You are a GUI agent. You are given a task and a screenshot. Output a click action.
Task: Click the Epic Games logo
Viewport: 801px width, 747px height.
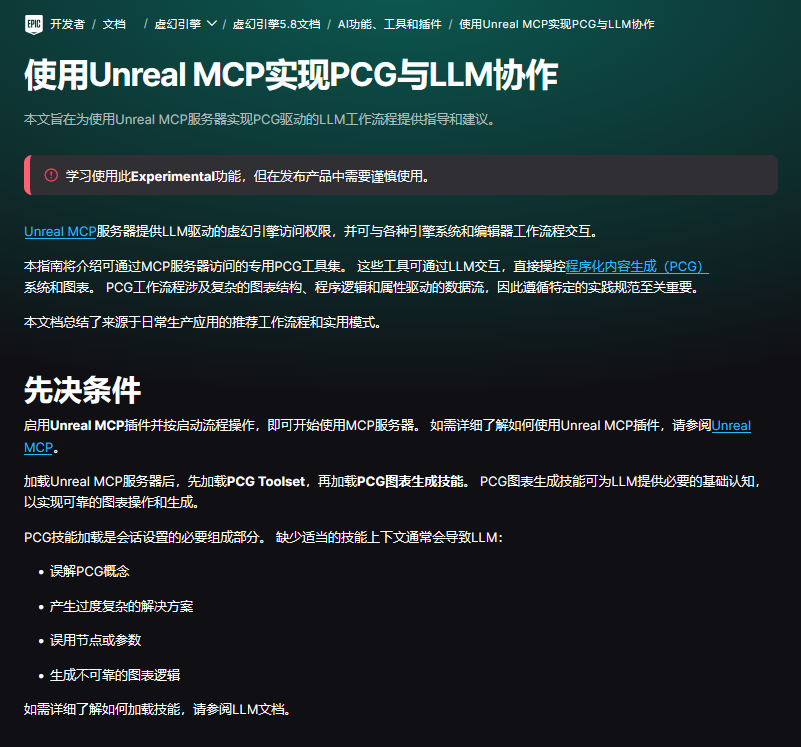tap(34, 24)
